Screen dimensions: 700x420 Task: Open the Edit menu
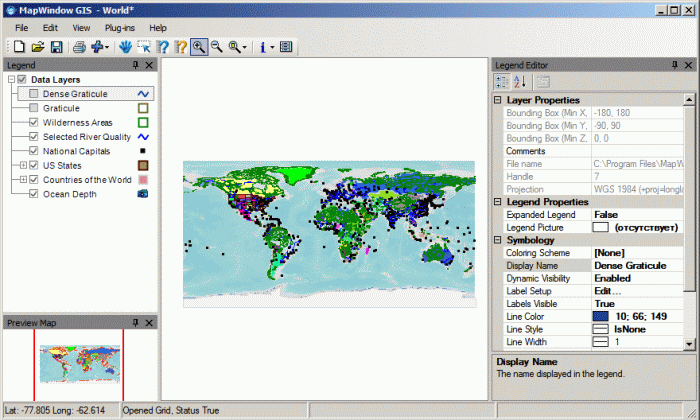pyautogui.click(x=50, y=28)
